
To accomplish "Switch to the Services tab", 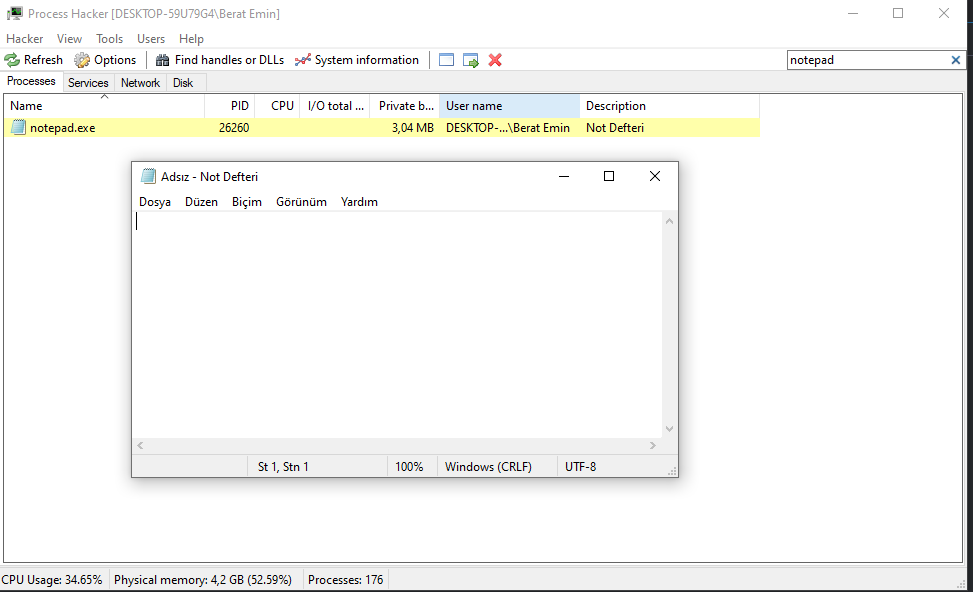I will (88, 83).
